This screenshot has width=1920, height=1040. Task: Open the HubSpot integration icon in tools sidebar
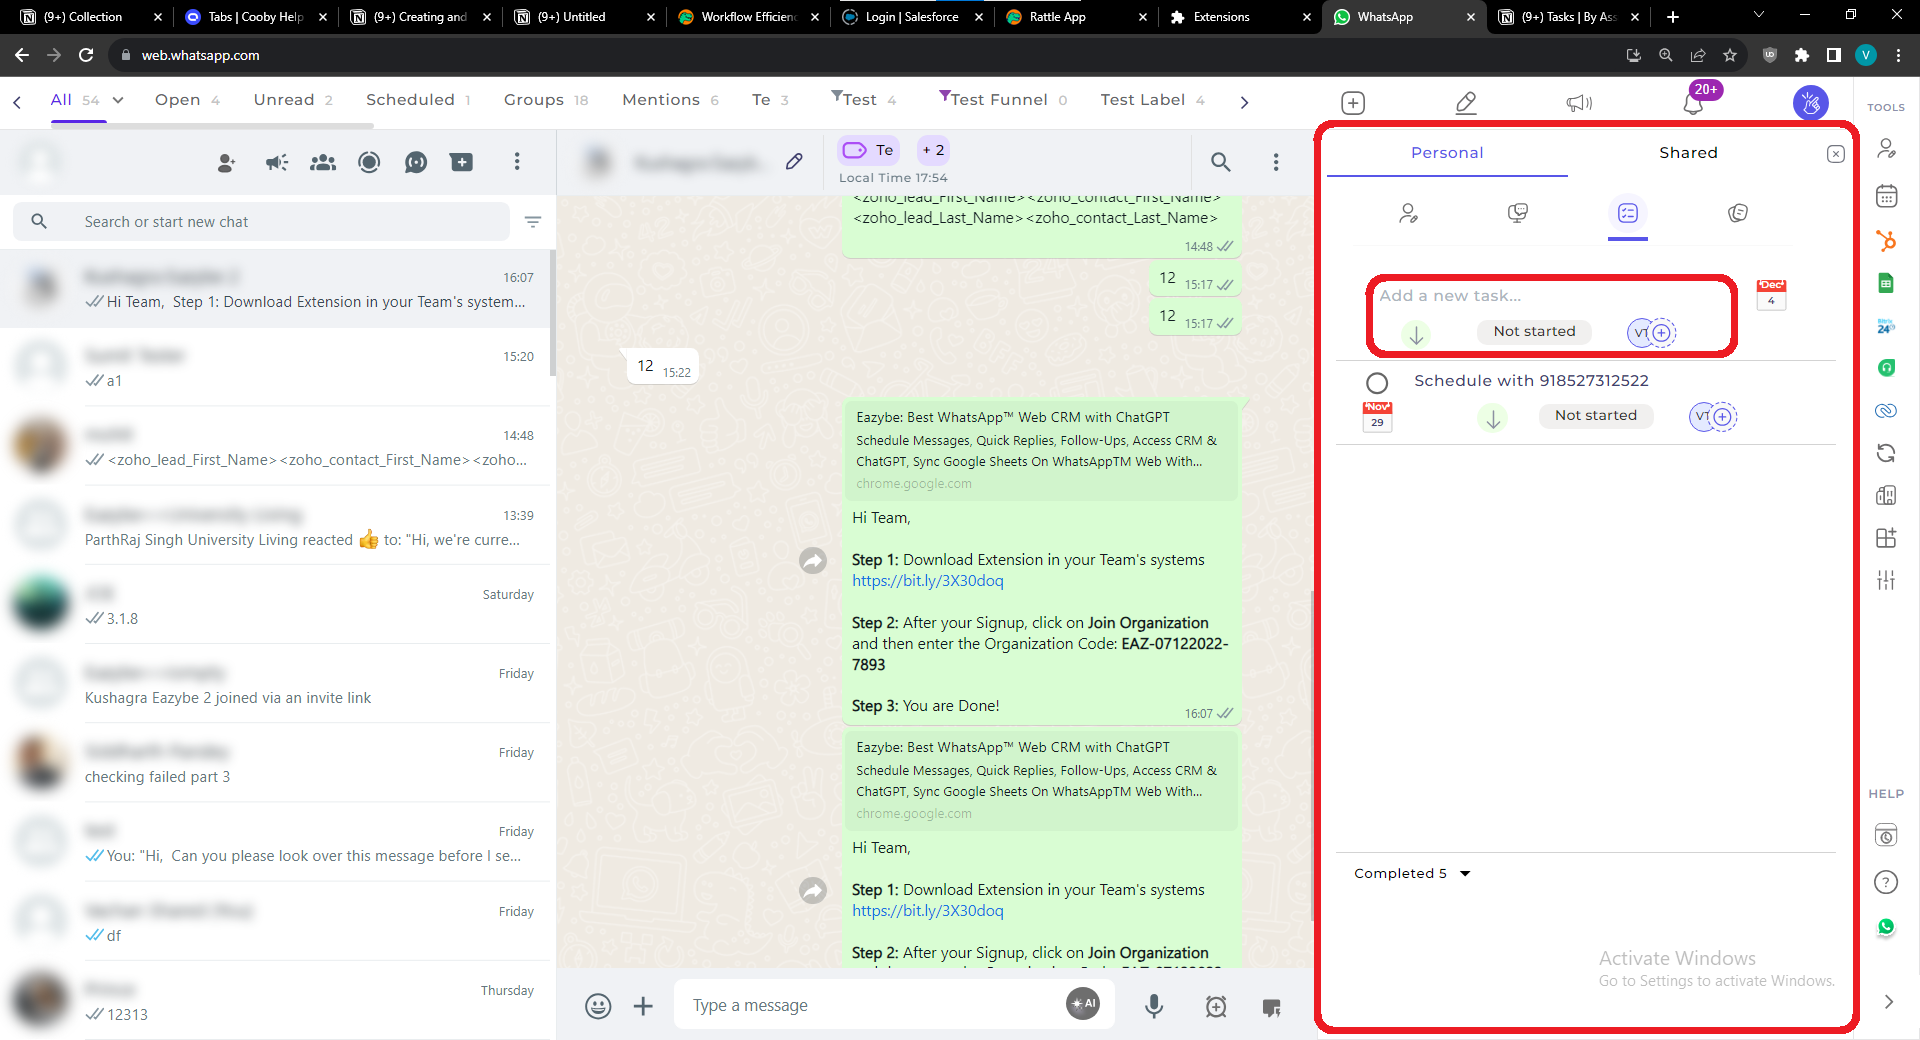1886,240
